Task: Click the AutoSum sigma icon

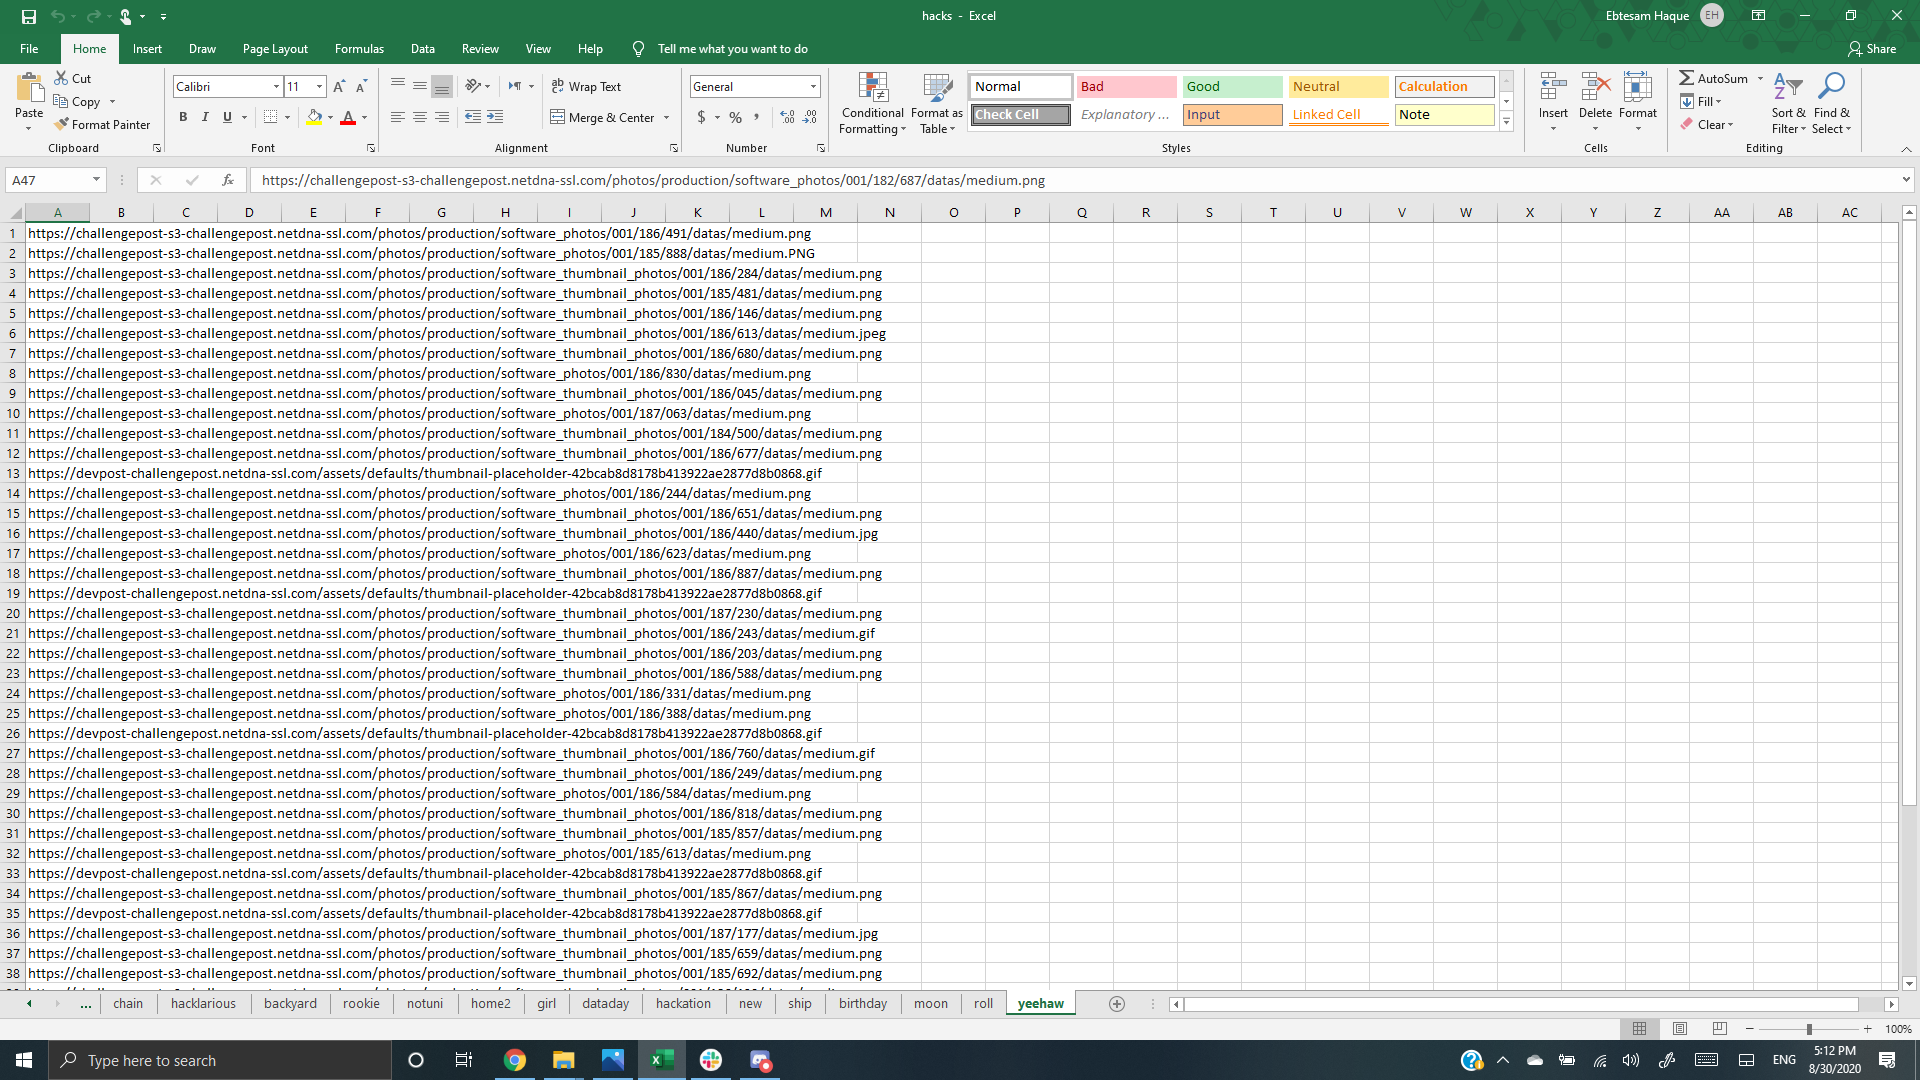Action: [x=1687, y=78]
